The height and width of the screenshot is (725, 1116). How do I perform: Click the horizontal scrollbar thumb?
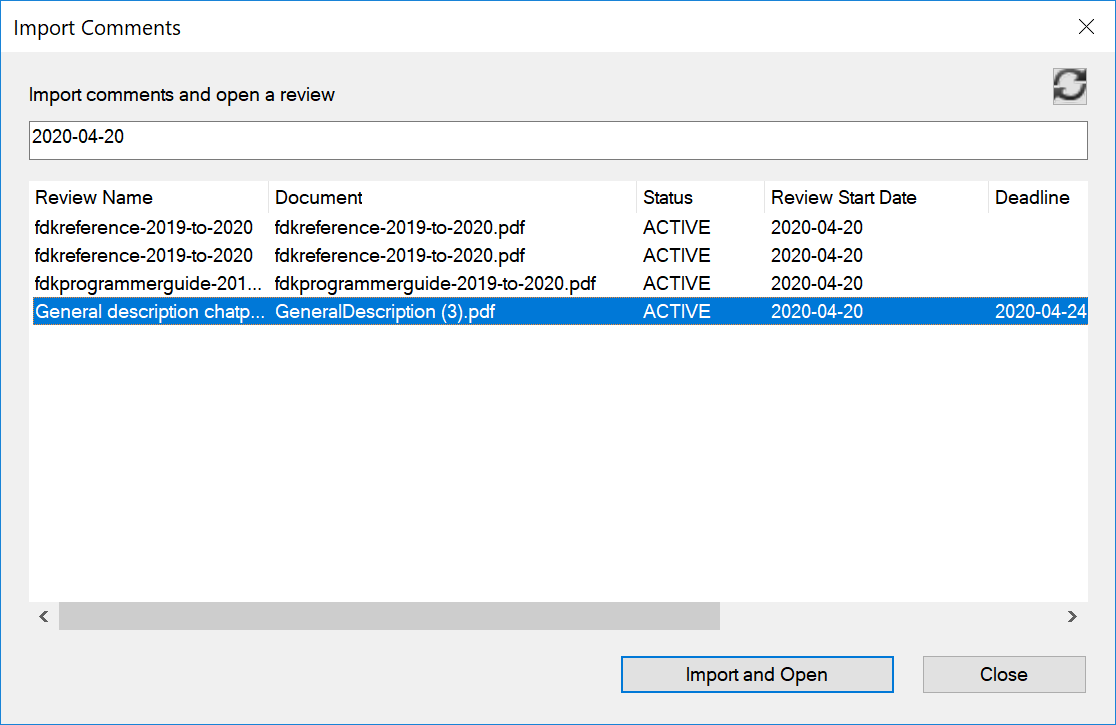[389, 617]
